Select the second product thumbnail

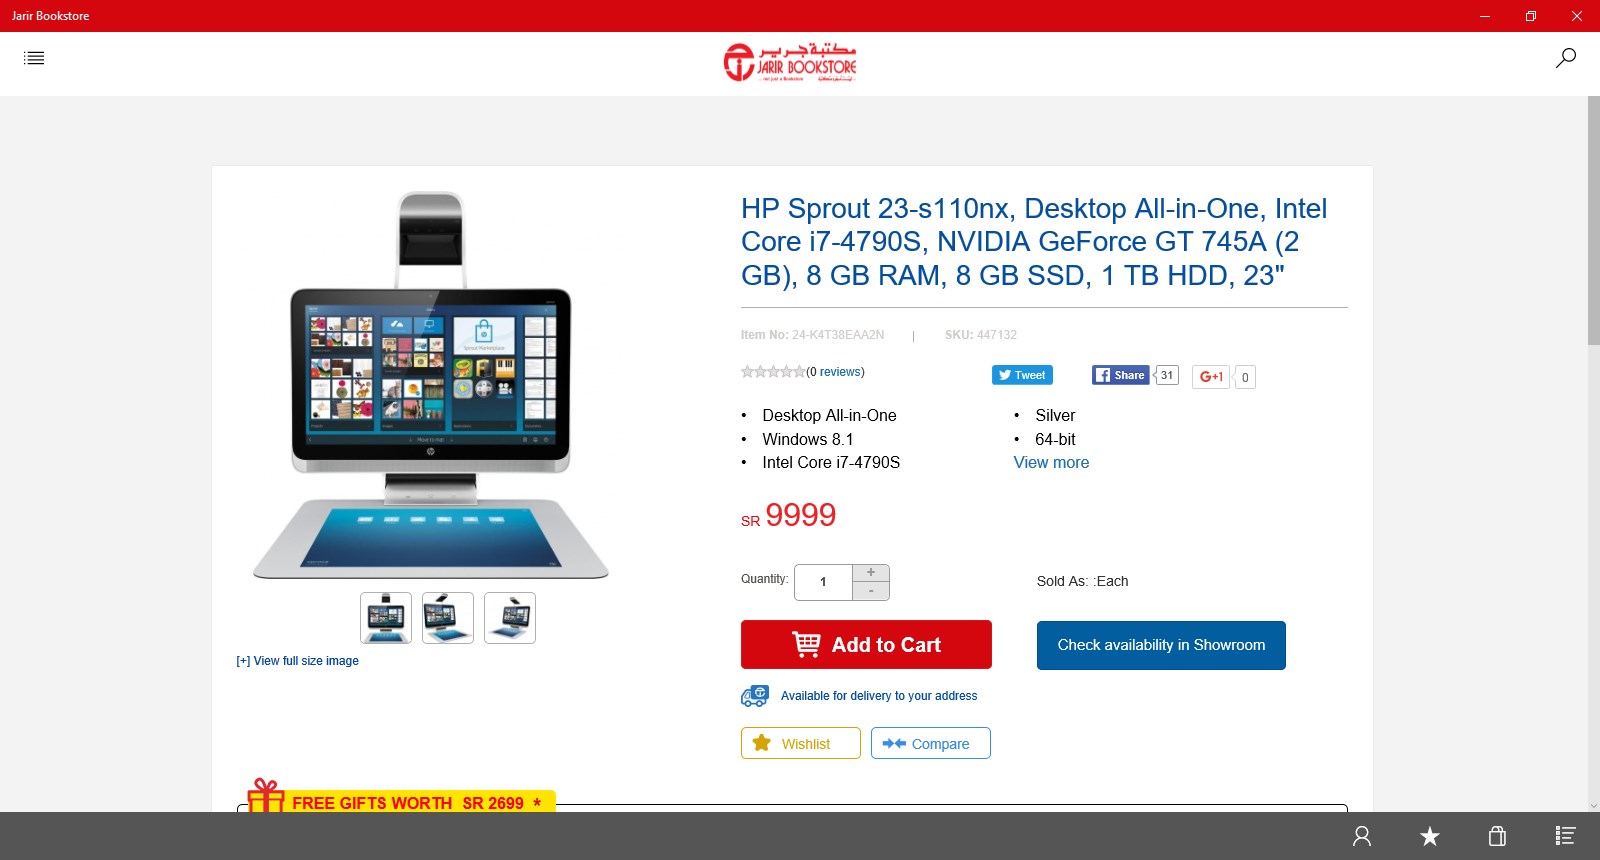coord(448,618)
